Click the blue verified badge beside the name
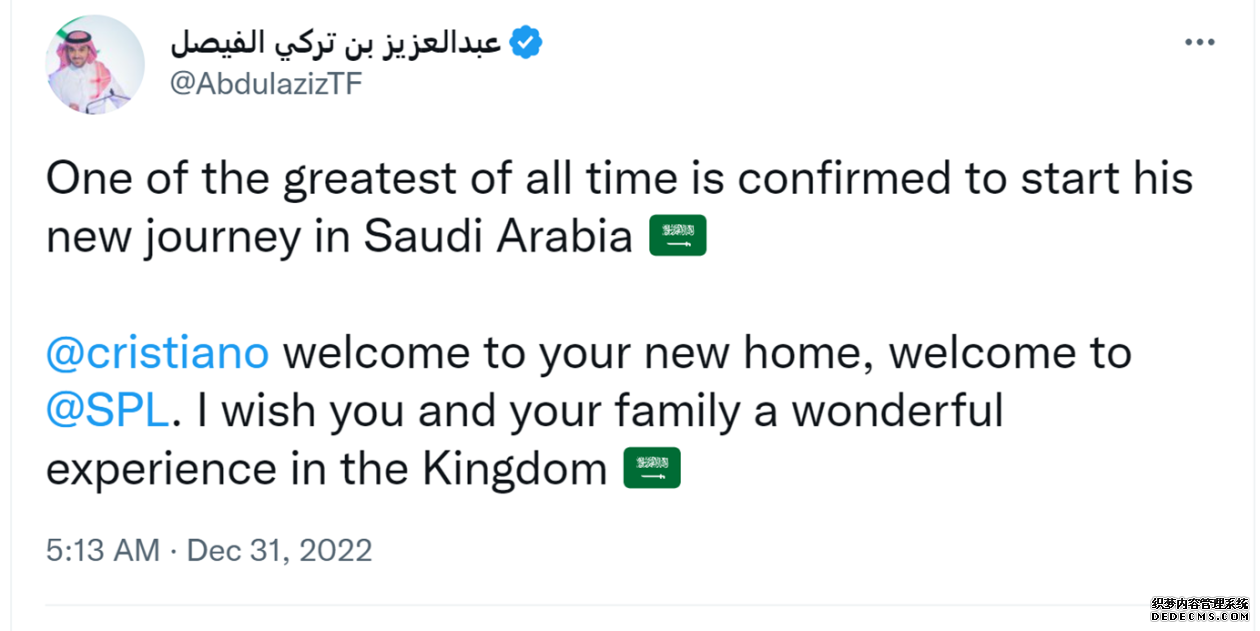1260x631 pixels. click(x=526, y=43)
